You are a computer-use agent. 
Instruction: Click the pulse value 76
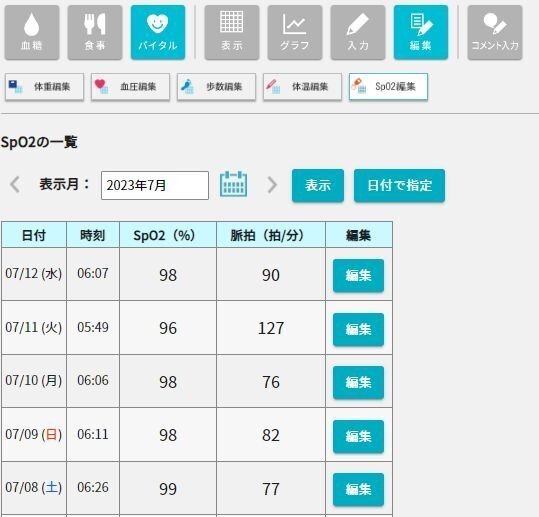(271, 382)
